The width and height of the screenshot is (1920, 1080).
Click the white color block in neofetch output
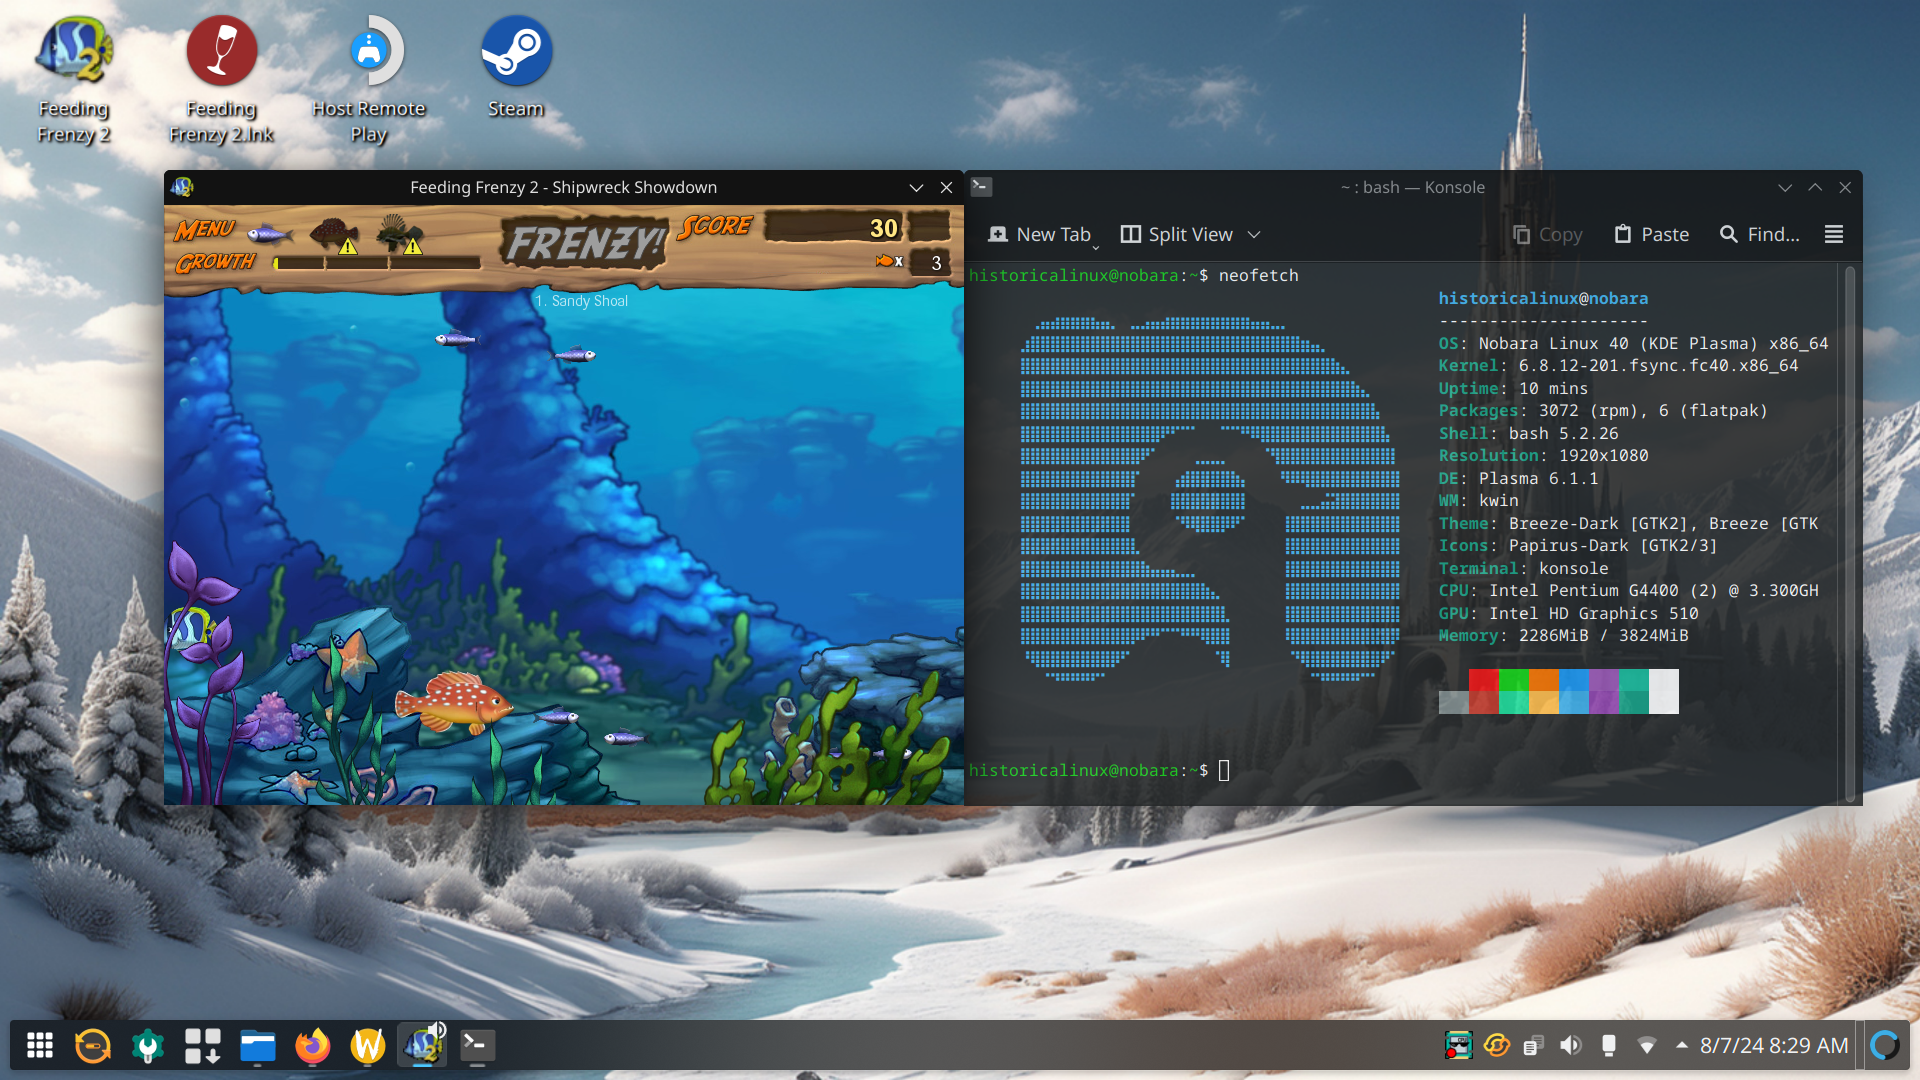click(1664, 691)
